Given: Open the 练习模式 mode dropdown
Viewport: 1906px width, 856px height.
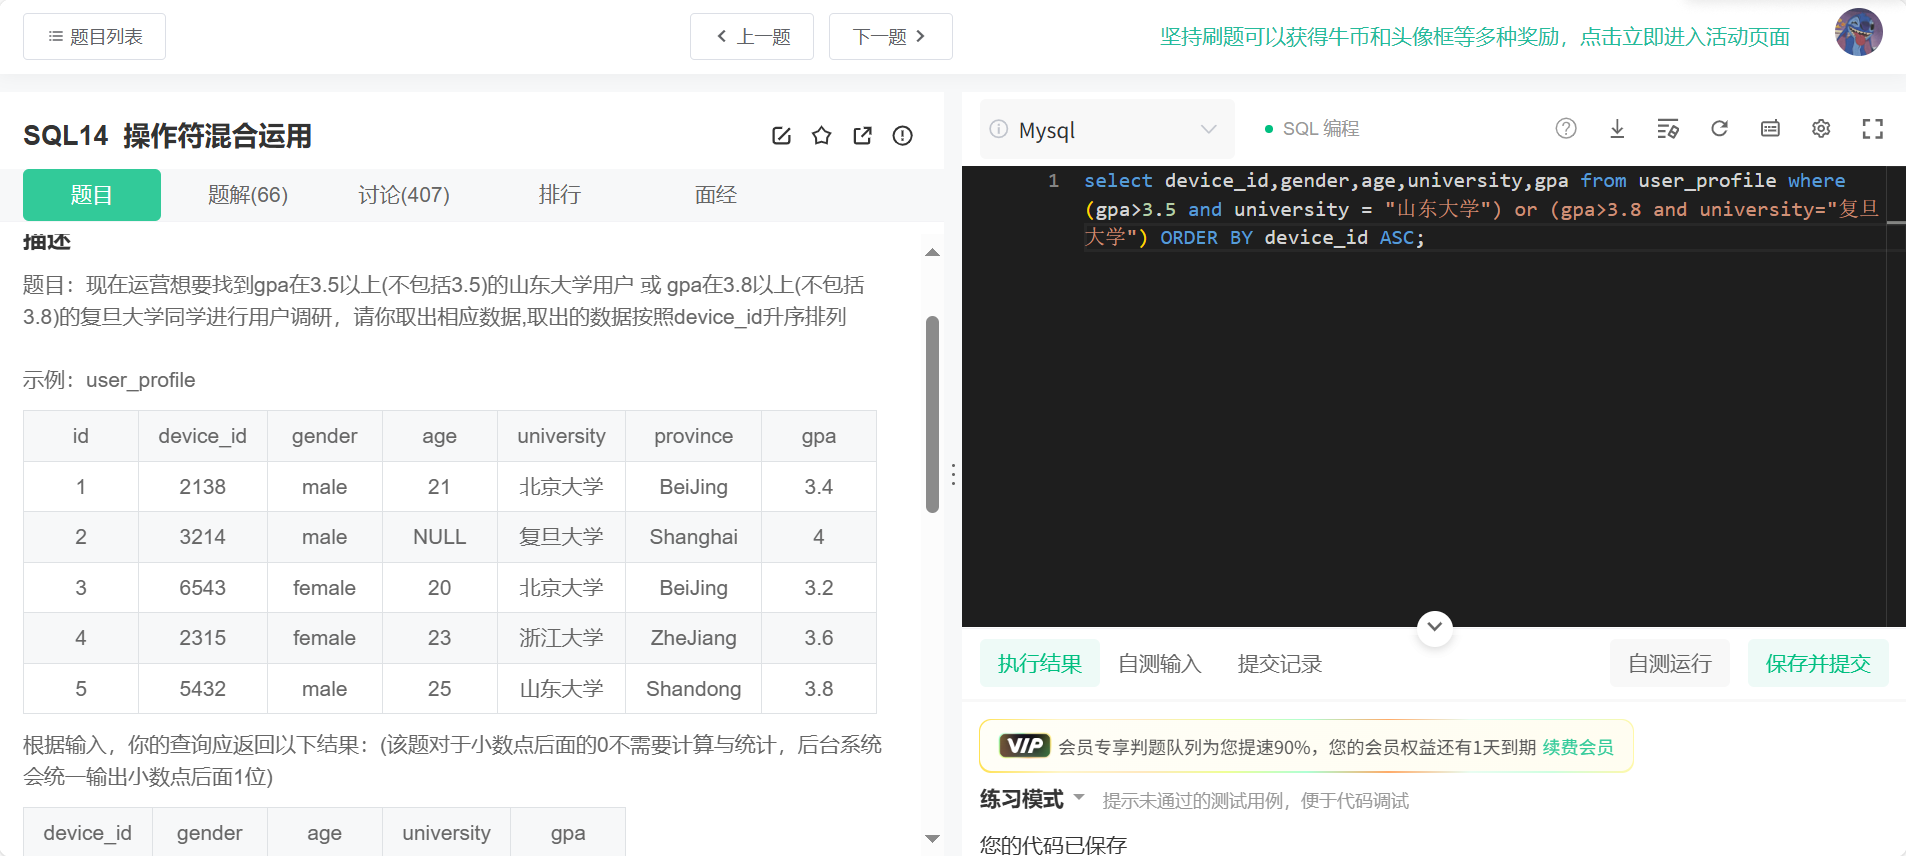Looking at the screenshot, I should pyautogui.click(x=1032, y=799).
